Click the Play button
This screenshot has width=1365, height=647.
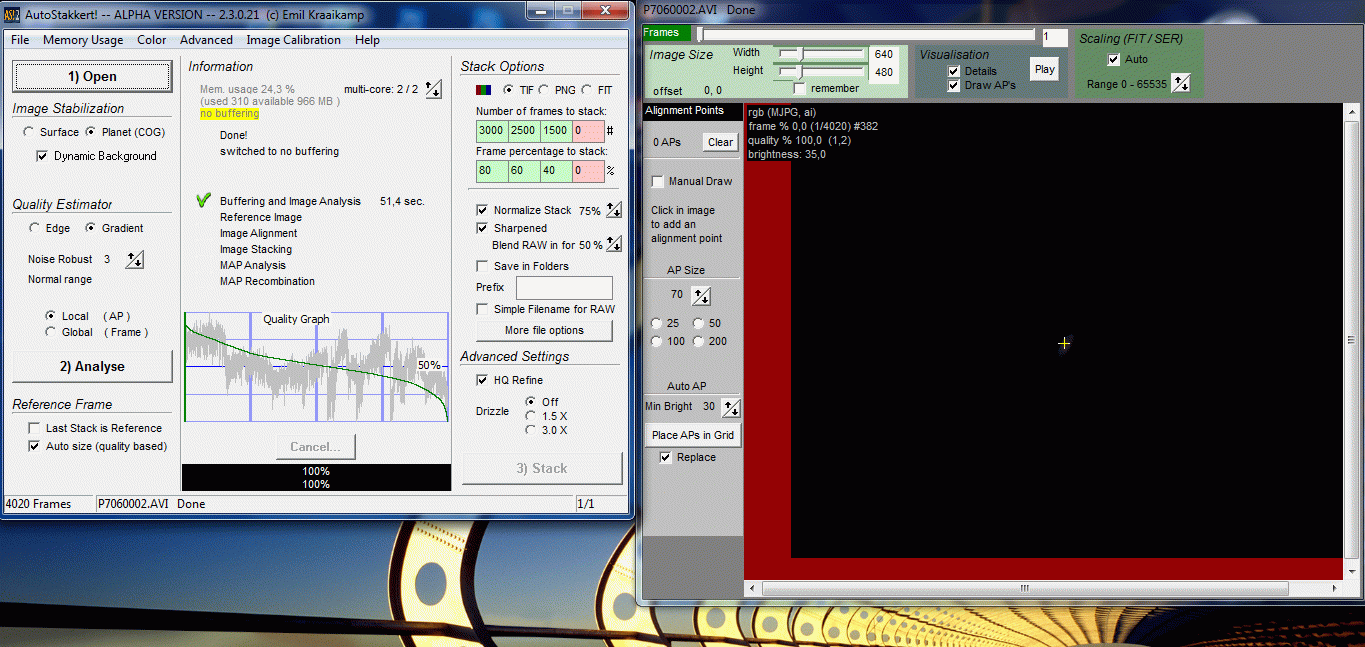tap(1044, 69)
